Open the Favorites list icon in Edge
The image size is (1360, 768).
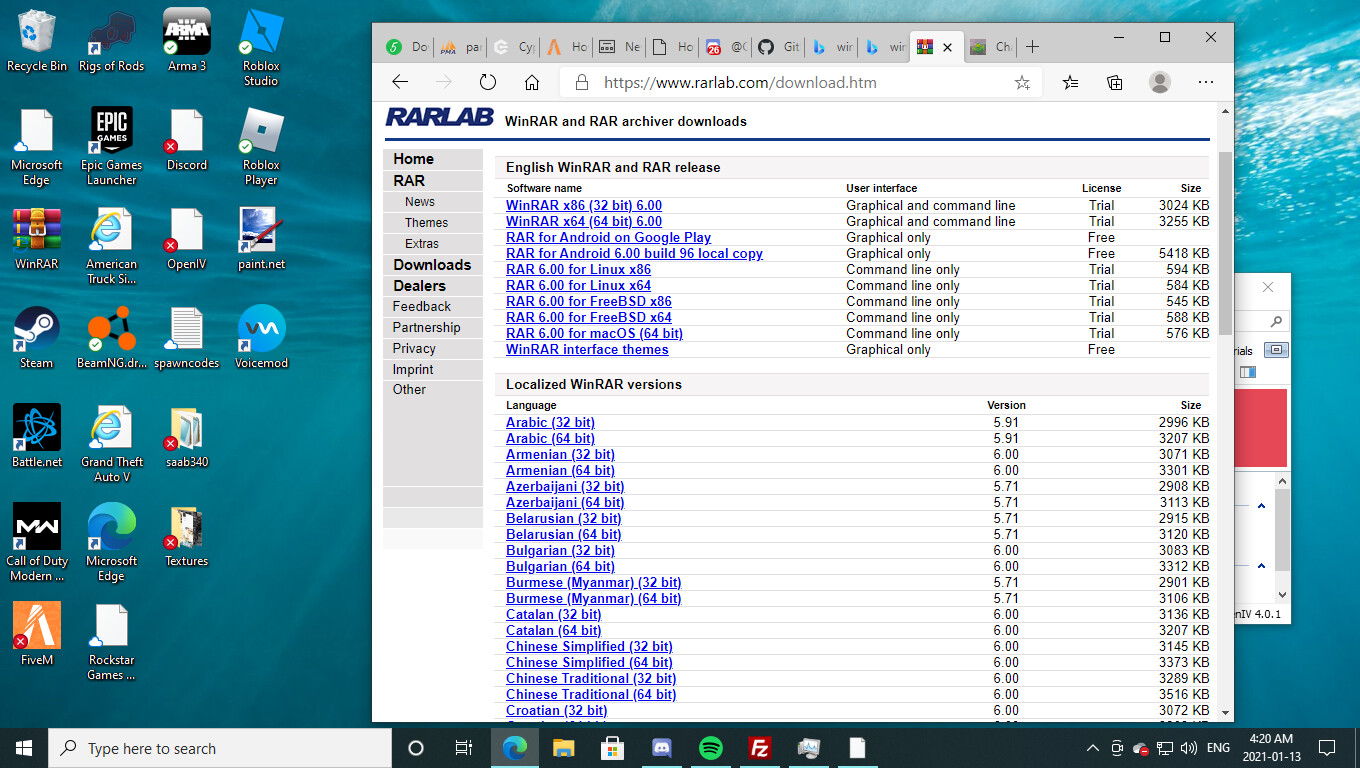[x=1070, y=83]
